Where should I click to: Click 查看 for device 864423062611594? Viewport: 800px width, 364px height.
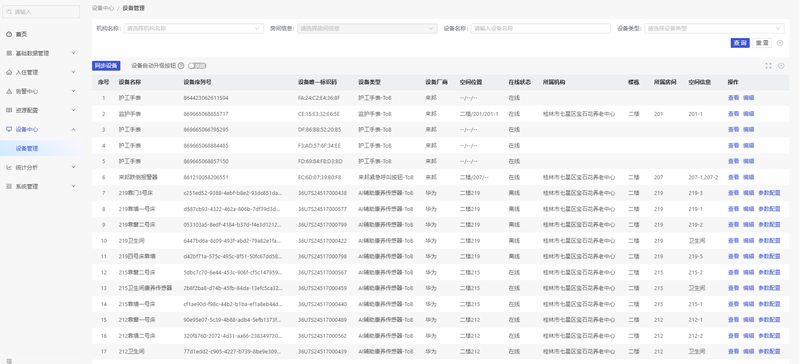[x=733, y=98]
